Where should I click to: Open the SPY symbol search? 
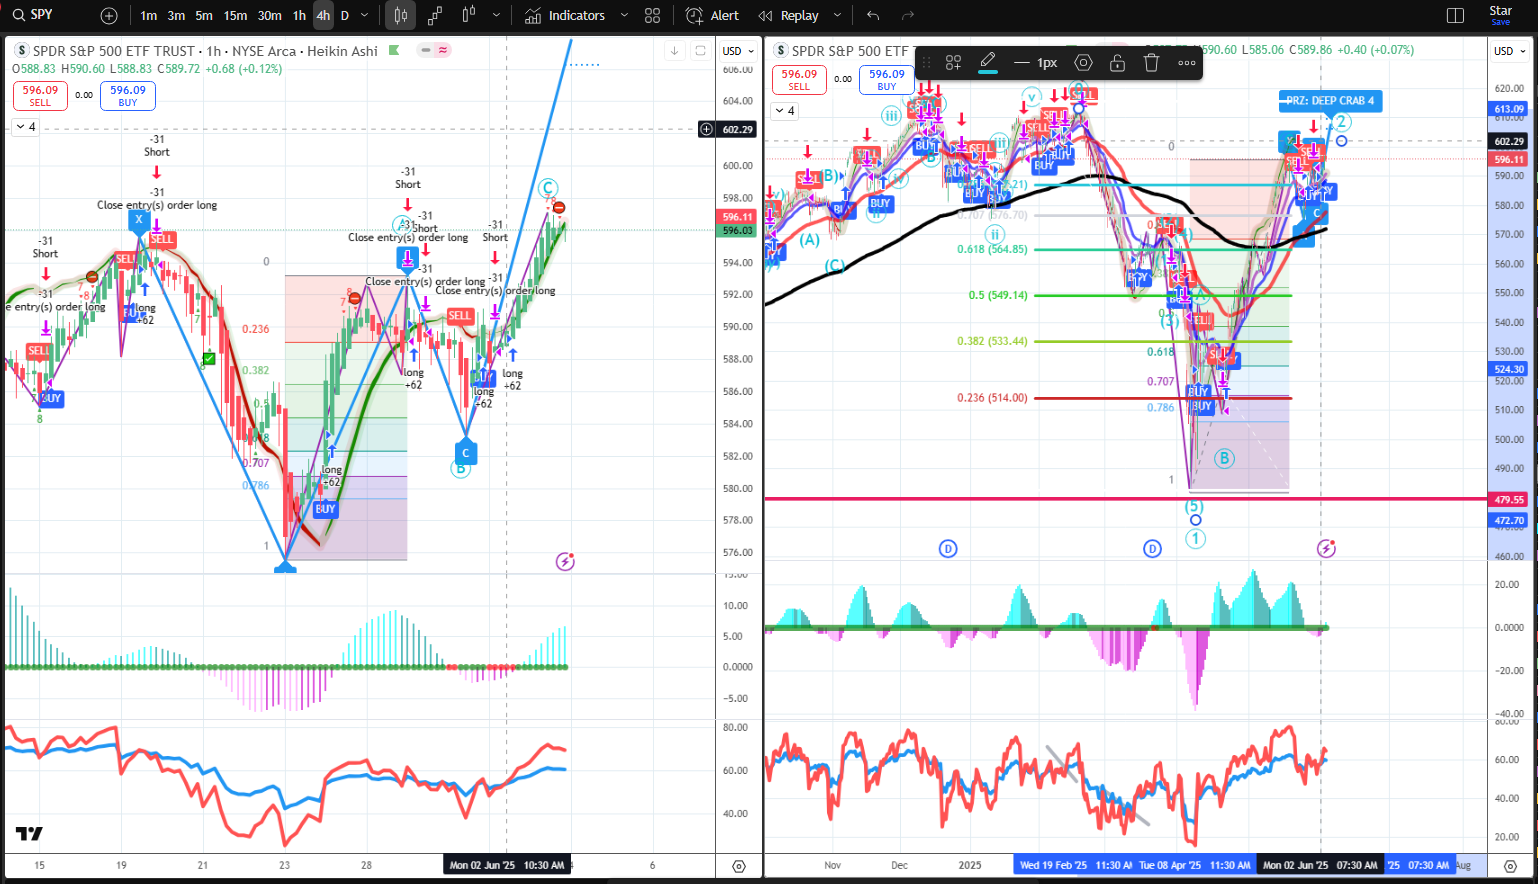[34, 15]
